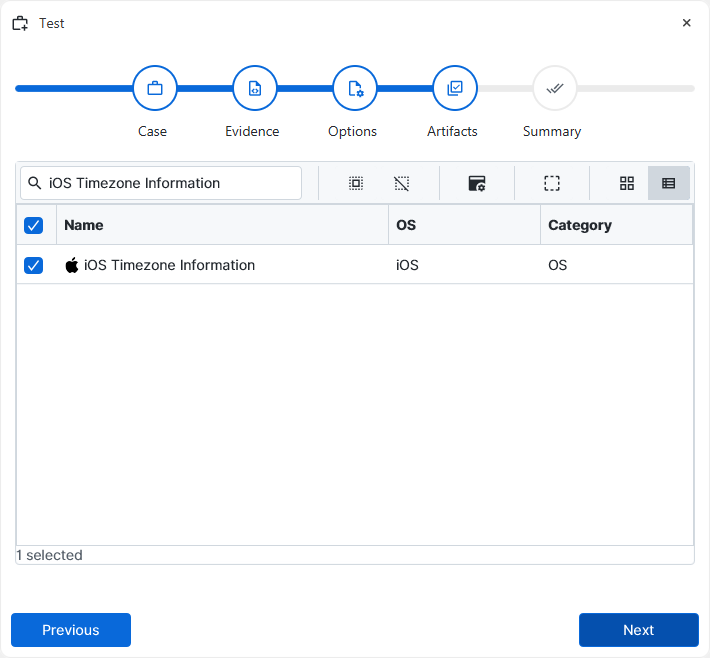Click the select all artifacts icon
The image size is (710, 658).
[356, 183]
